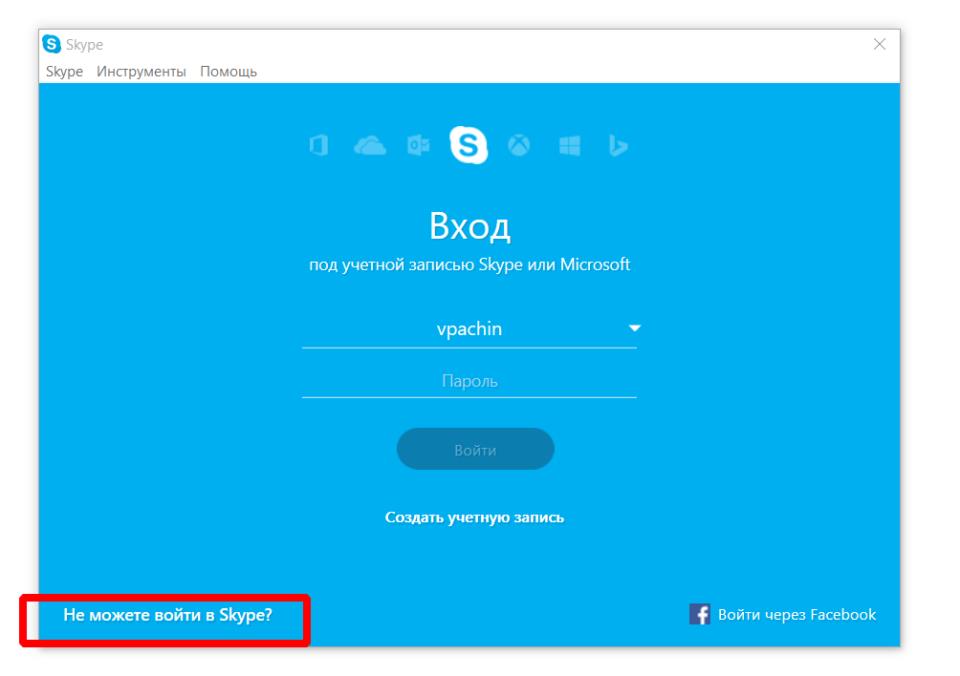The height and width of the screenshot is (676, 960).
Task: Click the Войти sign-in button
Action: 475,449
